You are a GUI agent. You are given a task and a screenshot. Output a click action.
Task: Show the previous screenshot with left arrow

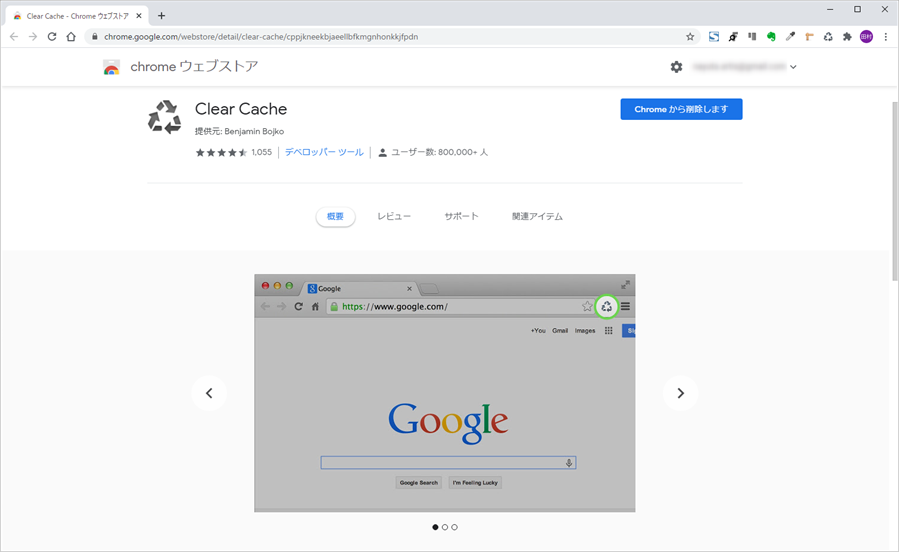[x=209, y=393]
